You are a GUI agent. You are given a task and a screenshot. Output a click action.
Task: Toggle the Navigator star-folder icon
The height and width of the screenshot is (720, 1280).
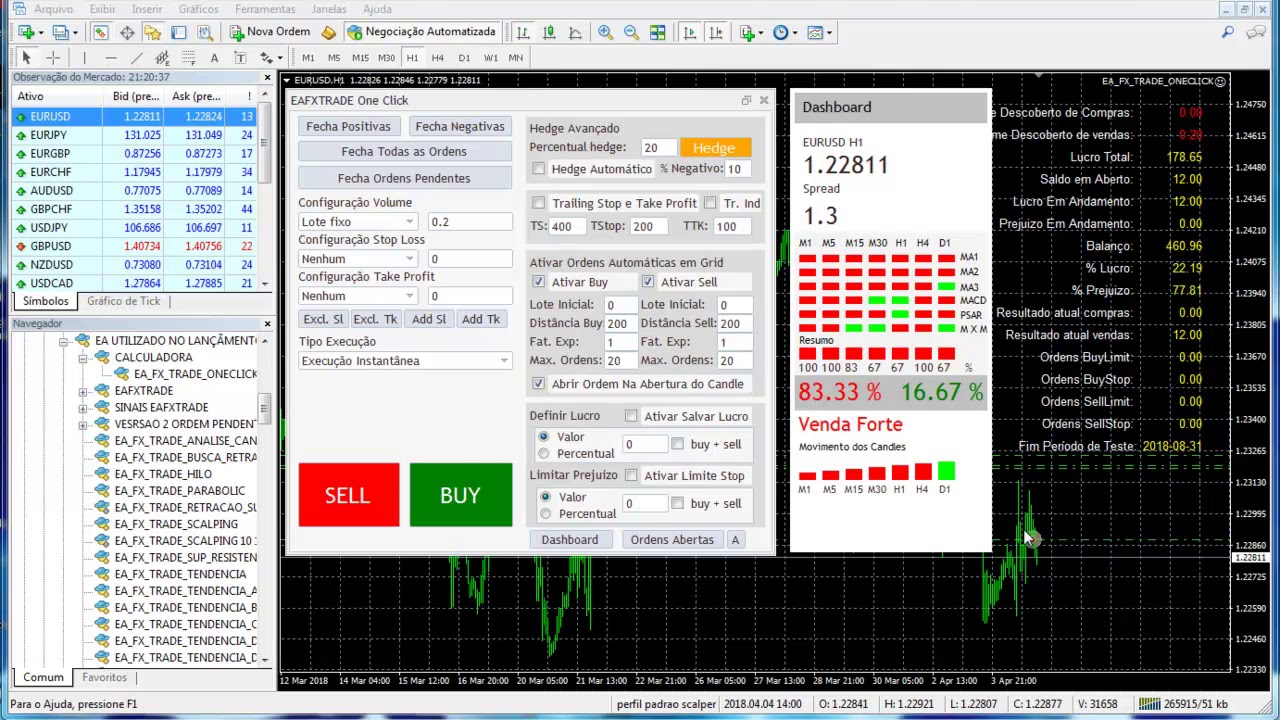152,32
